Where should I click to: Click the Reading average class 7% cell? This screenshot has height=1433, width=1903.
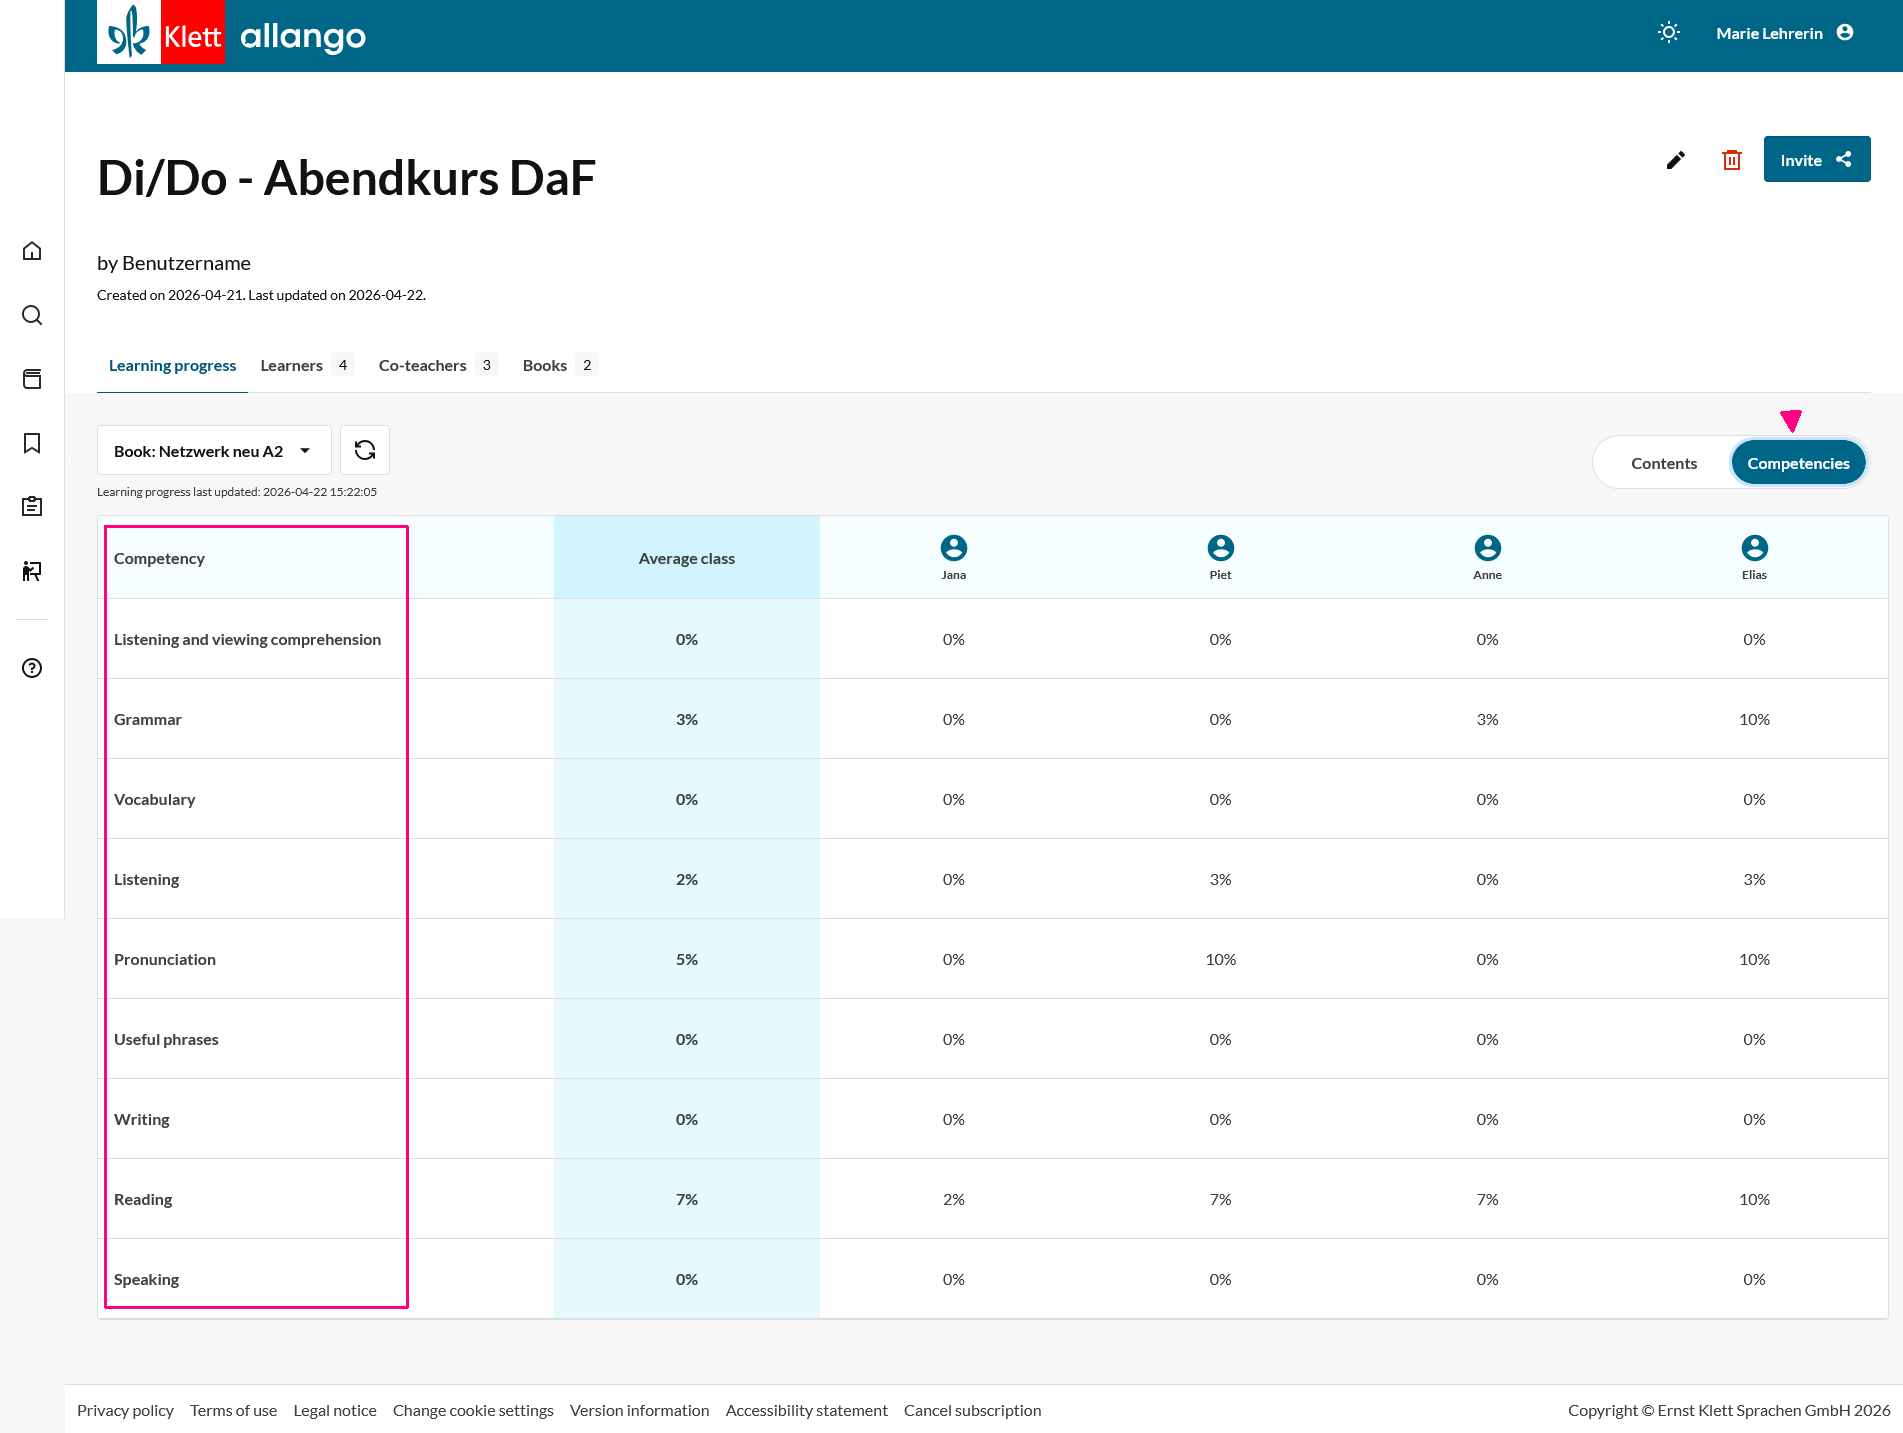(686, 1199)
